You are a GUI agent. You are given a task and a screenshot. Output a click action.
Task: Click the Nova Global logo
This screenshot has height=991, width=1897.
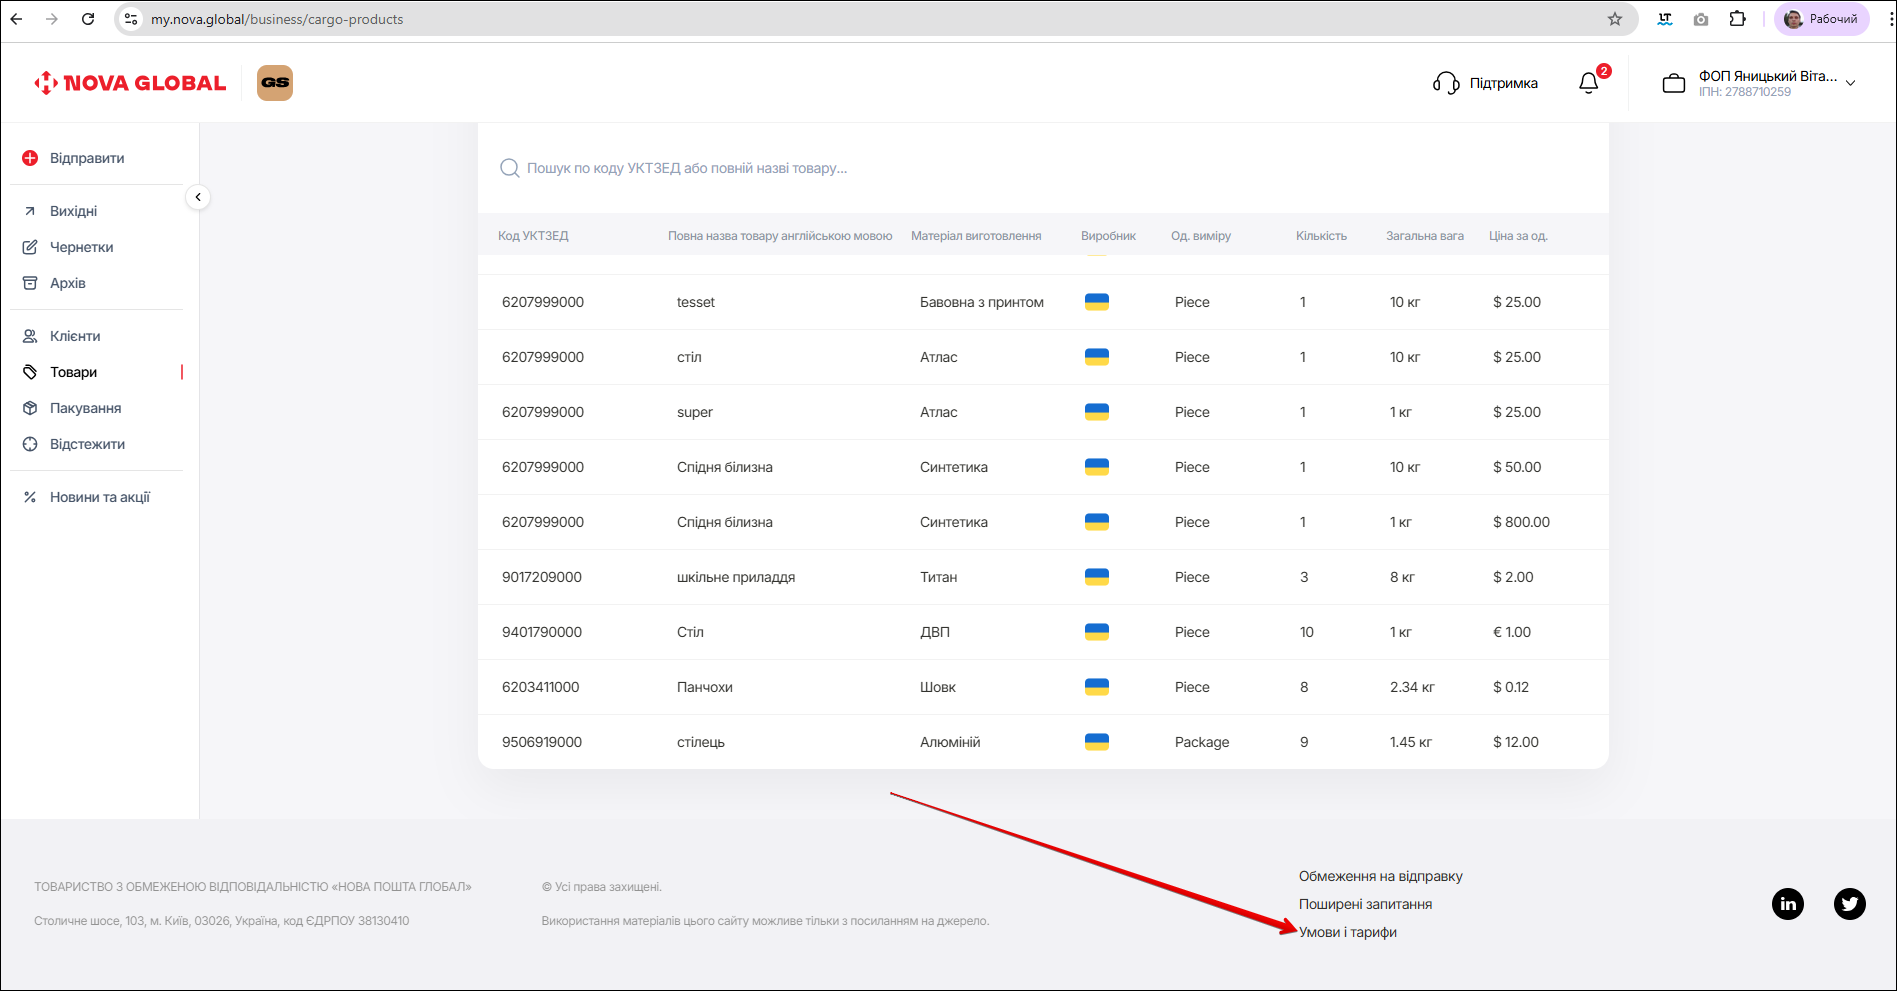click(130, 83)
